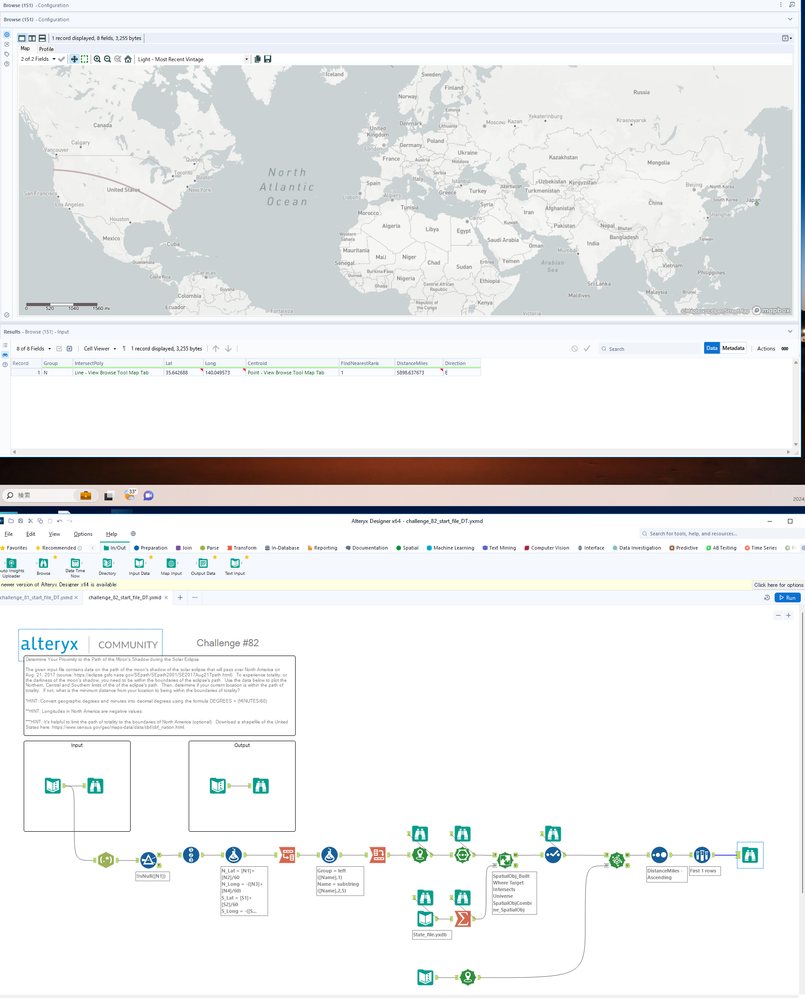Select the Formula tool with N_Lat expression
This screenshot has height=998, width=805.
(234, 855)
